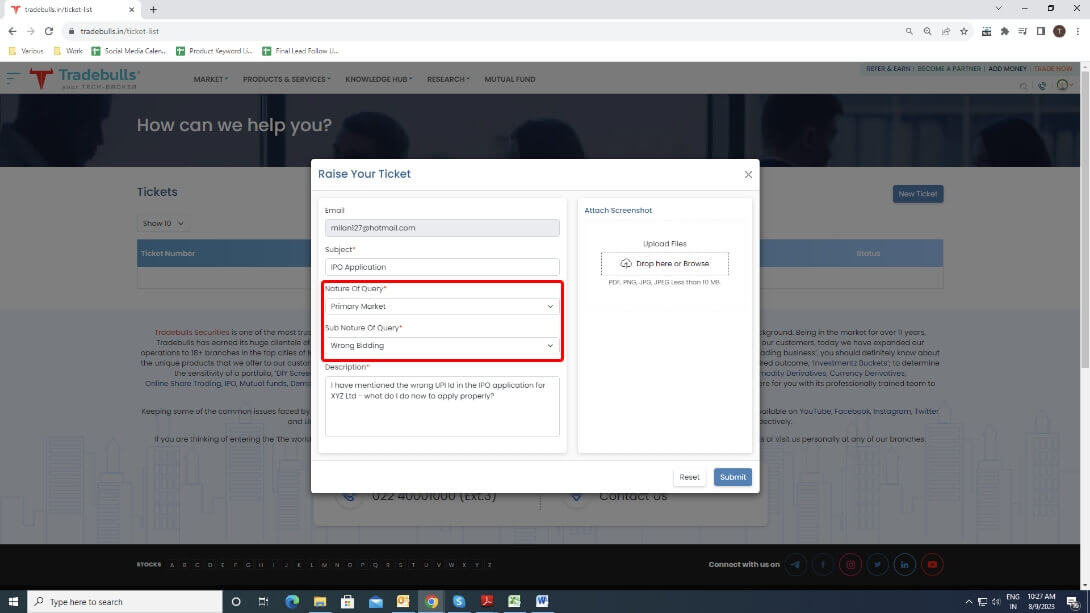Screen dimensions: 1090x613
Task: Open the Products & Services menu
Action: (x=286, y=79)
